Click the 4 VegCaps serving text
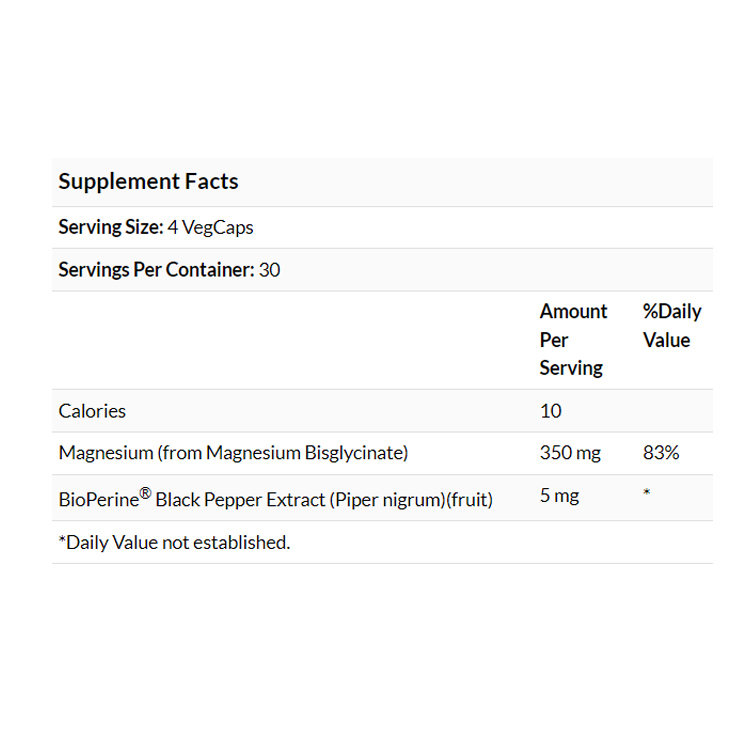The height and width of the screenshot is (750, 750). [211, 228]
